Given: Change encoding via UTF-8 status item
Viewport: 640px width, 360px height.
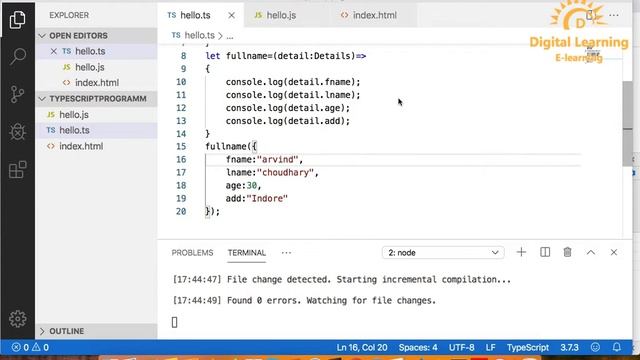Looking at the screenshot, I should point(462,347).
